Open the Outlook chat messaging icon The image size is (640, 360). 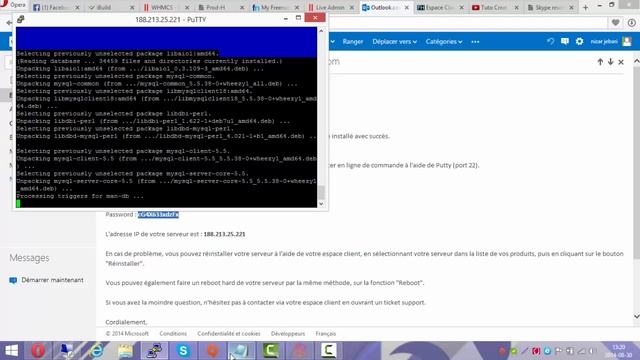564,41
